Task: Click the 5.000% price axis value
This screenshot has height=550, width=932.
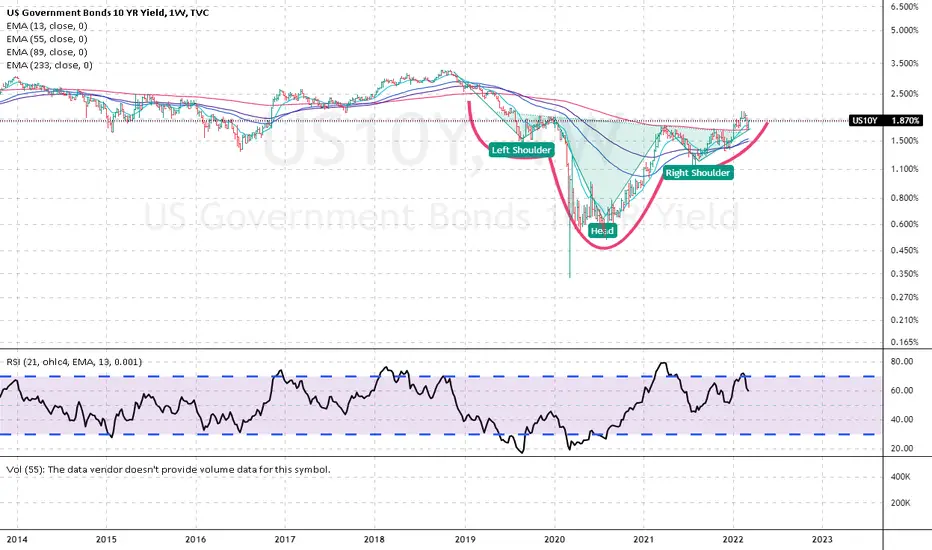Action: 905,30
